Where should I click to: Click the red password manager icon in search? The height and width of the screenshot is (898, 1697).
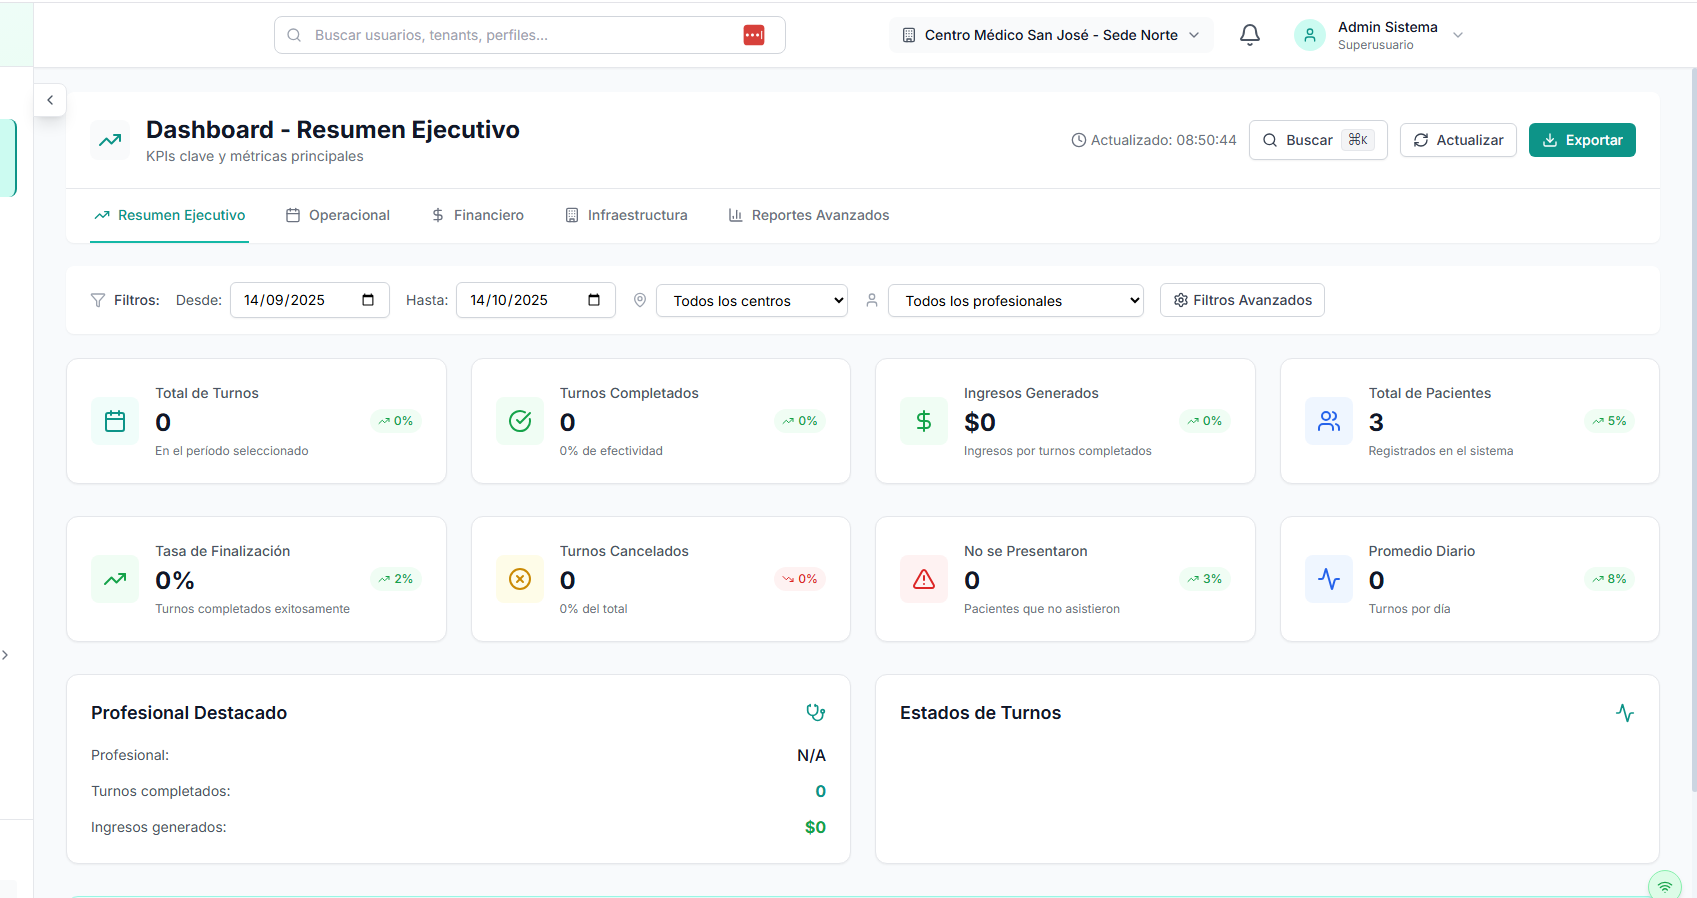754,35
